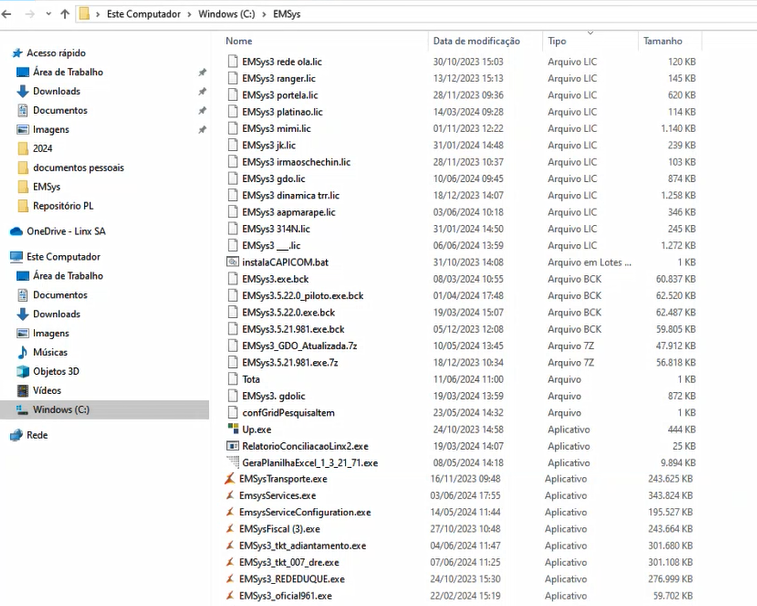The height and width of the screenshot is (606, 757).
Task: Click EMSys3_oficial961.exe application icon
Action: [x=230, y=595]
